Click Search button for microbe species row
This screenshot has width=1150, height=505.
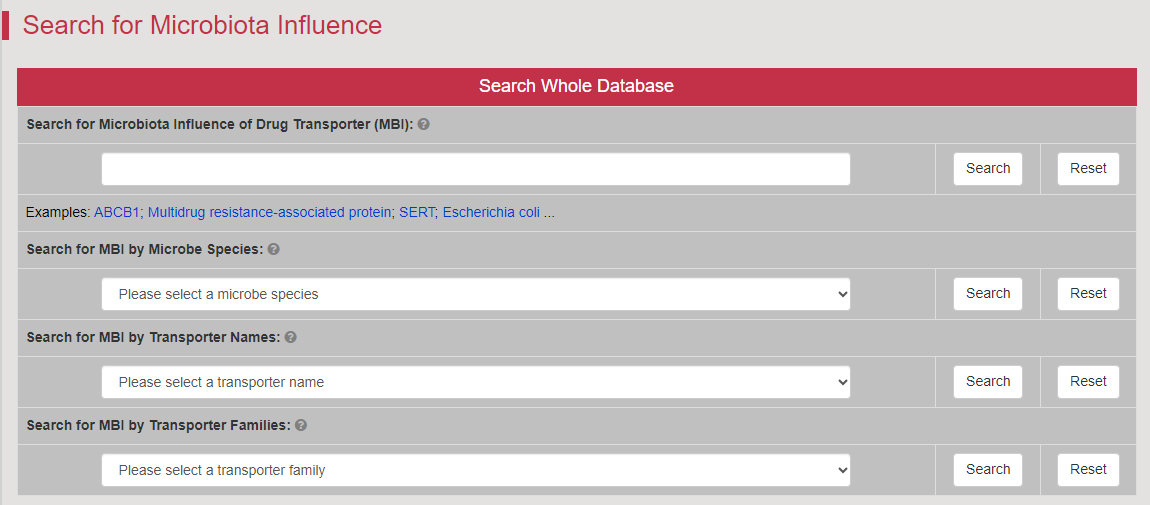coord(988,293)
